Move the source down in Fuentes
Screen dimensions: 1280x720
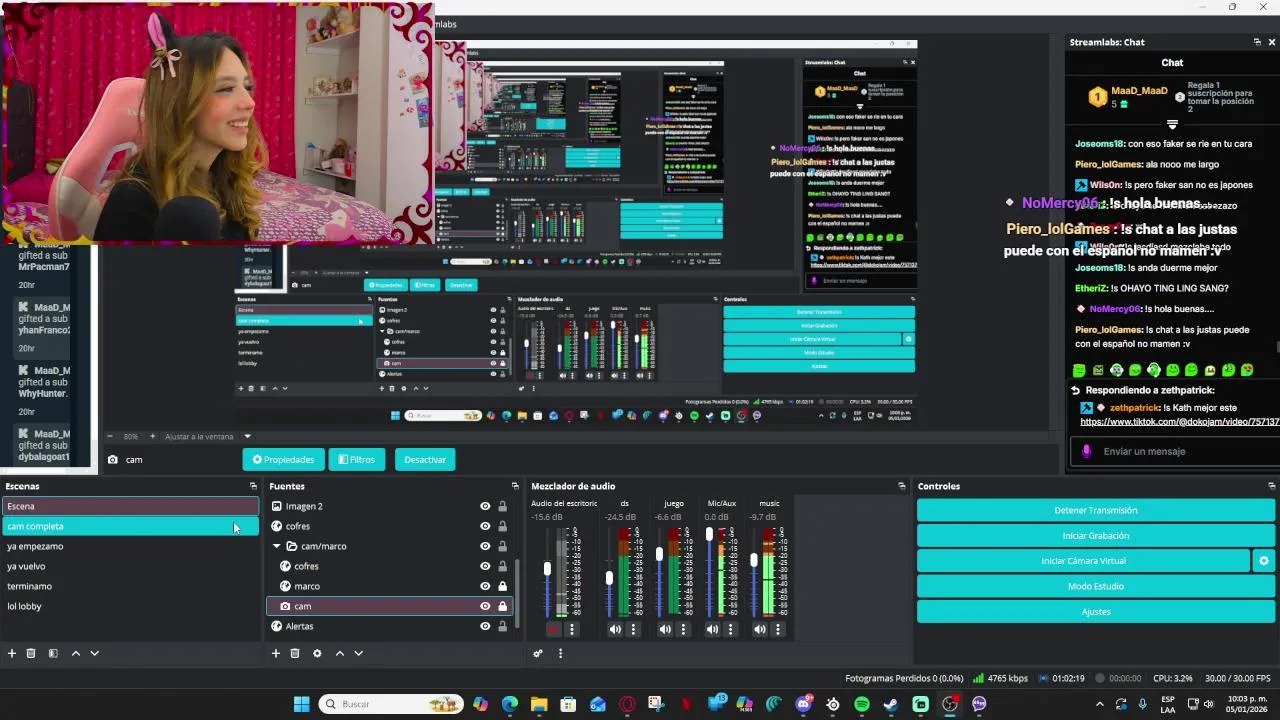[x=359, y=653]
